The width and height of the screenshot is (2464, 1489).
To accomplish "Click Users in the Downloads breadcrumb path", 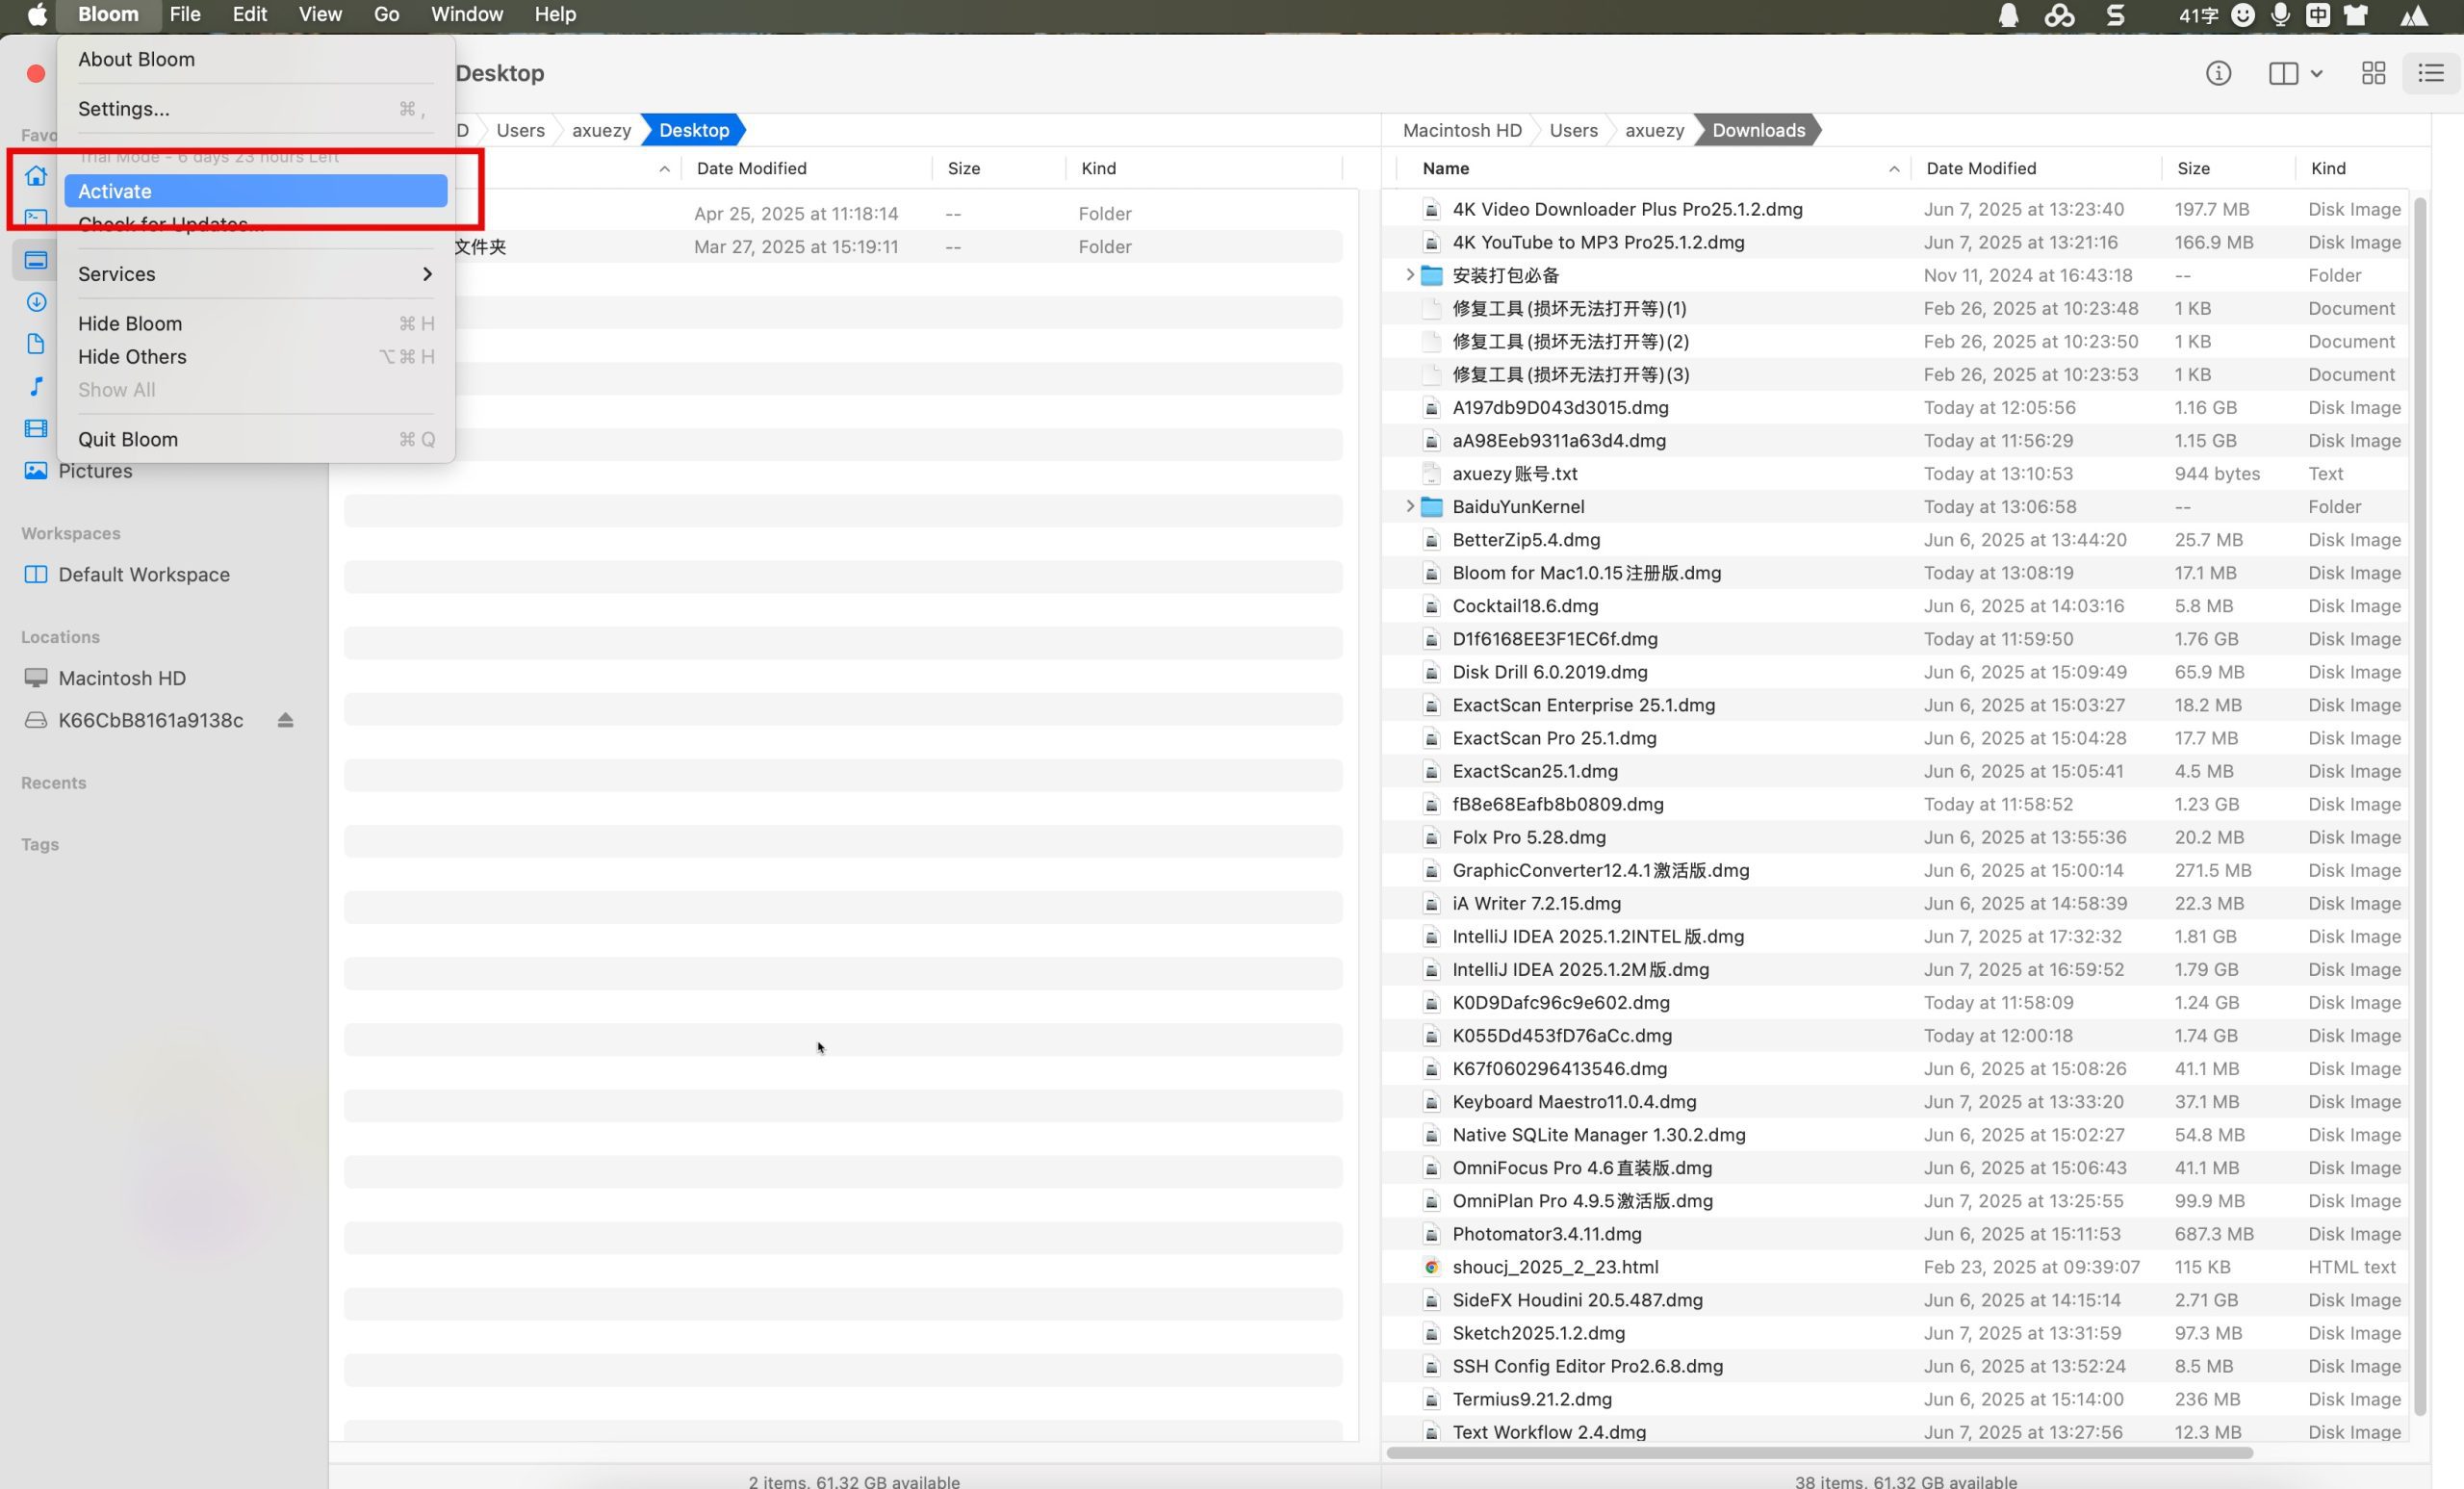I will tap(1572, 130).
